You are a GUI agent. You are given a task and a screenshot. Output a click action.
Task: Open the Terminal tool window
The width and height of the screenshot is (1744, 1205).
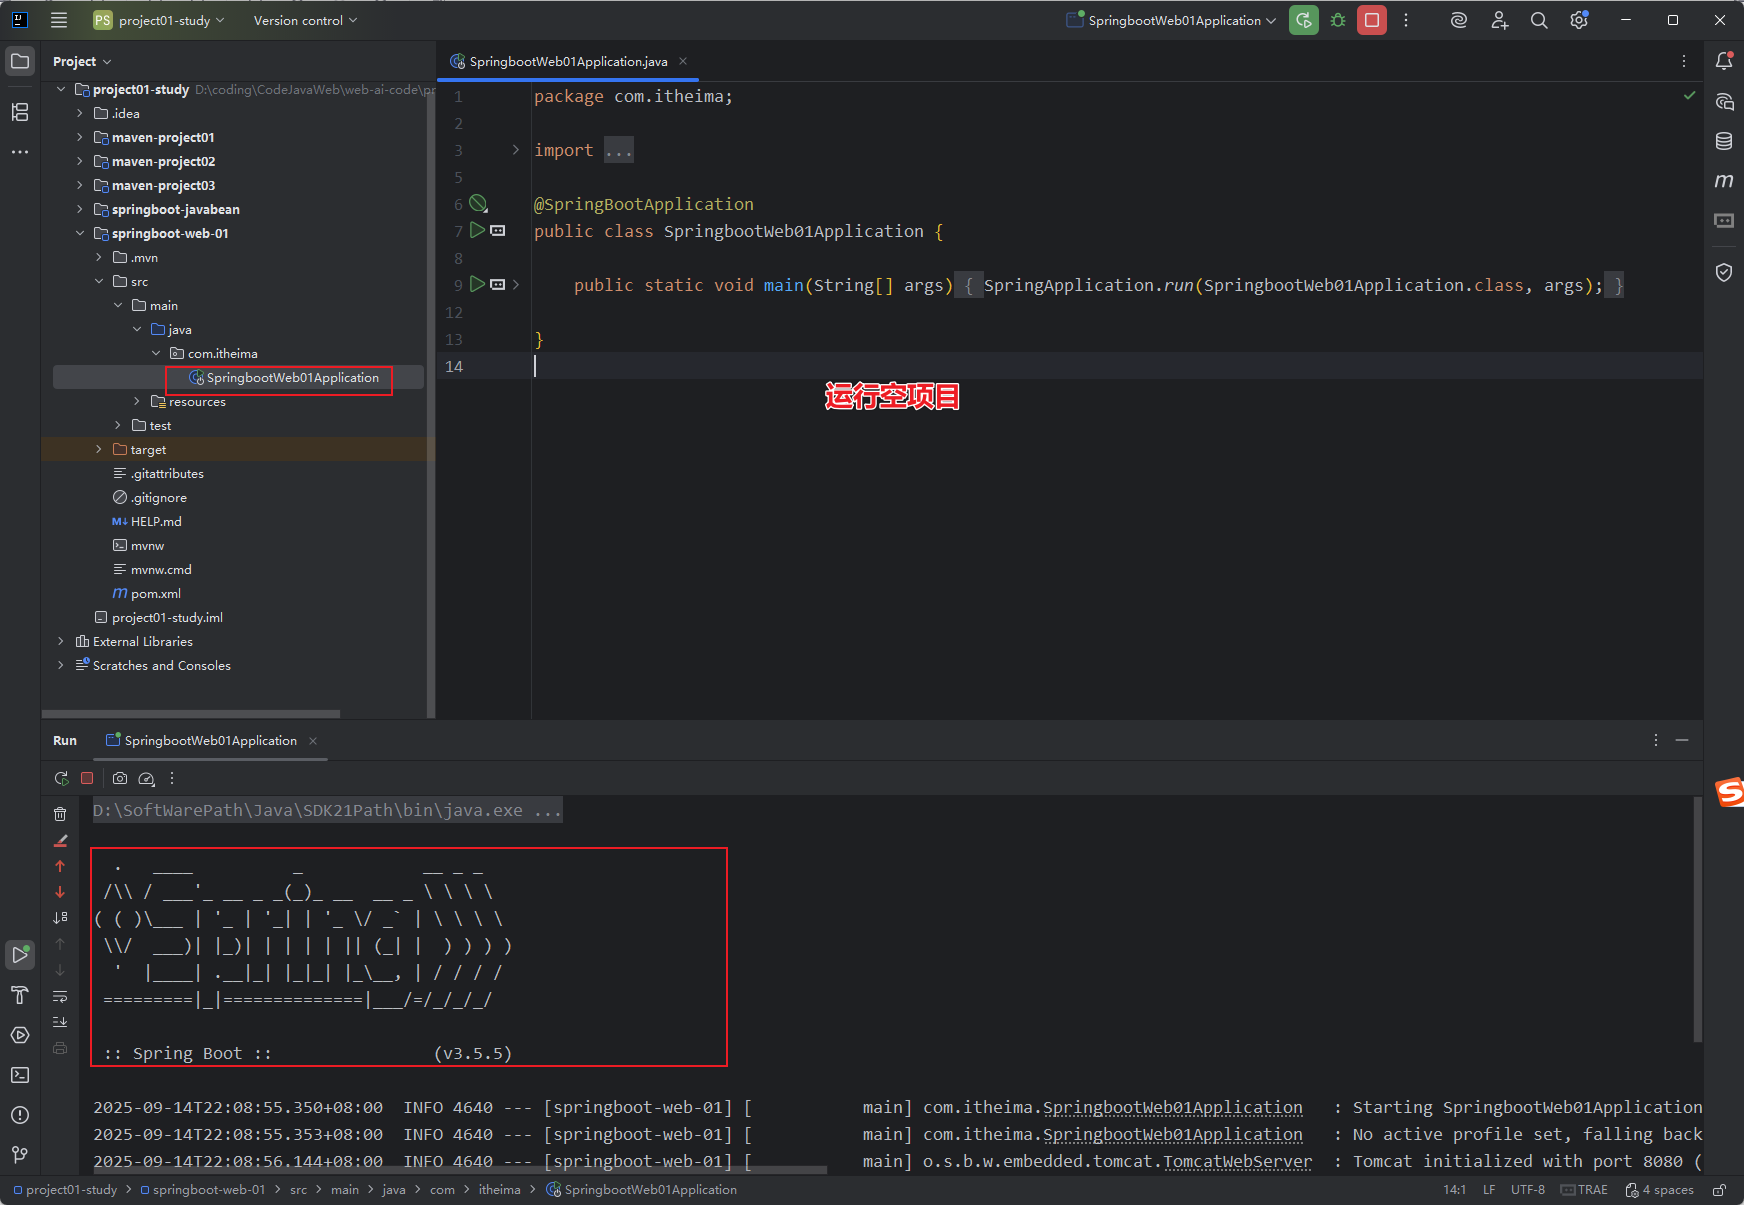click(x=20, y=1075)
